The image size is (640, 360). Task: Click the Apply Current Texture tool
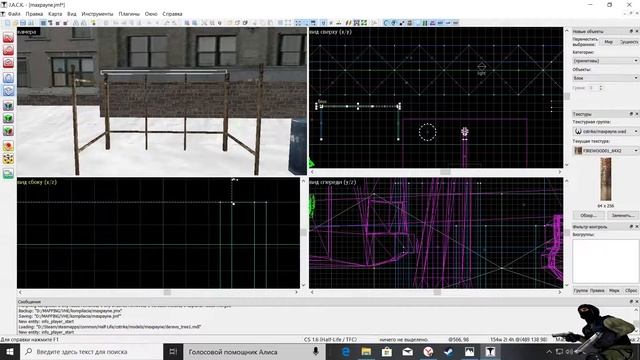(x=8, y=118)
